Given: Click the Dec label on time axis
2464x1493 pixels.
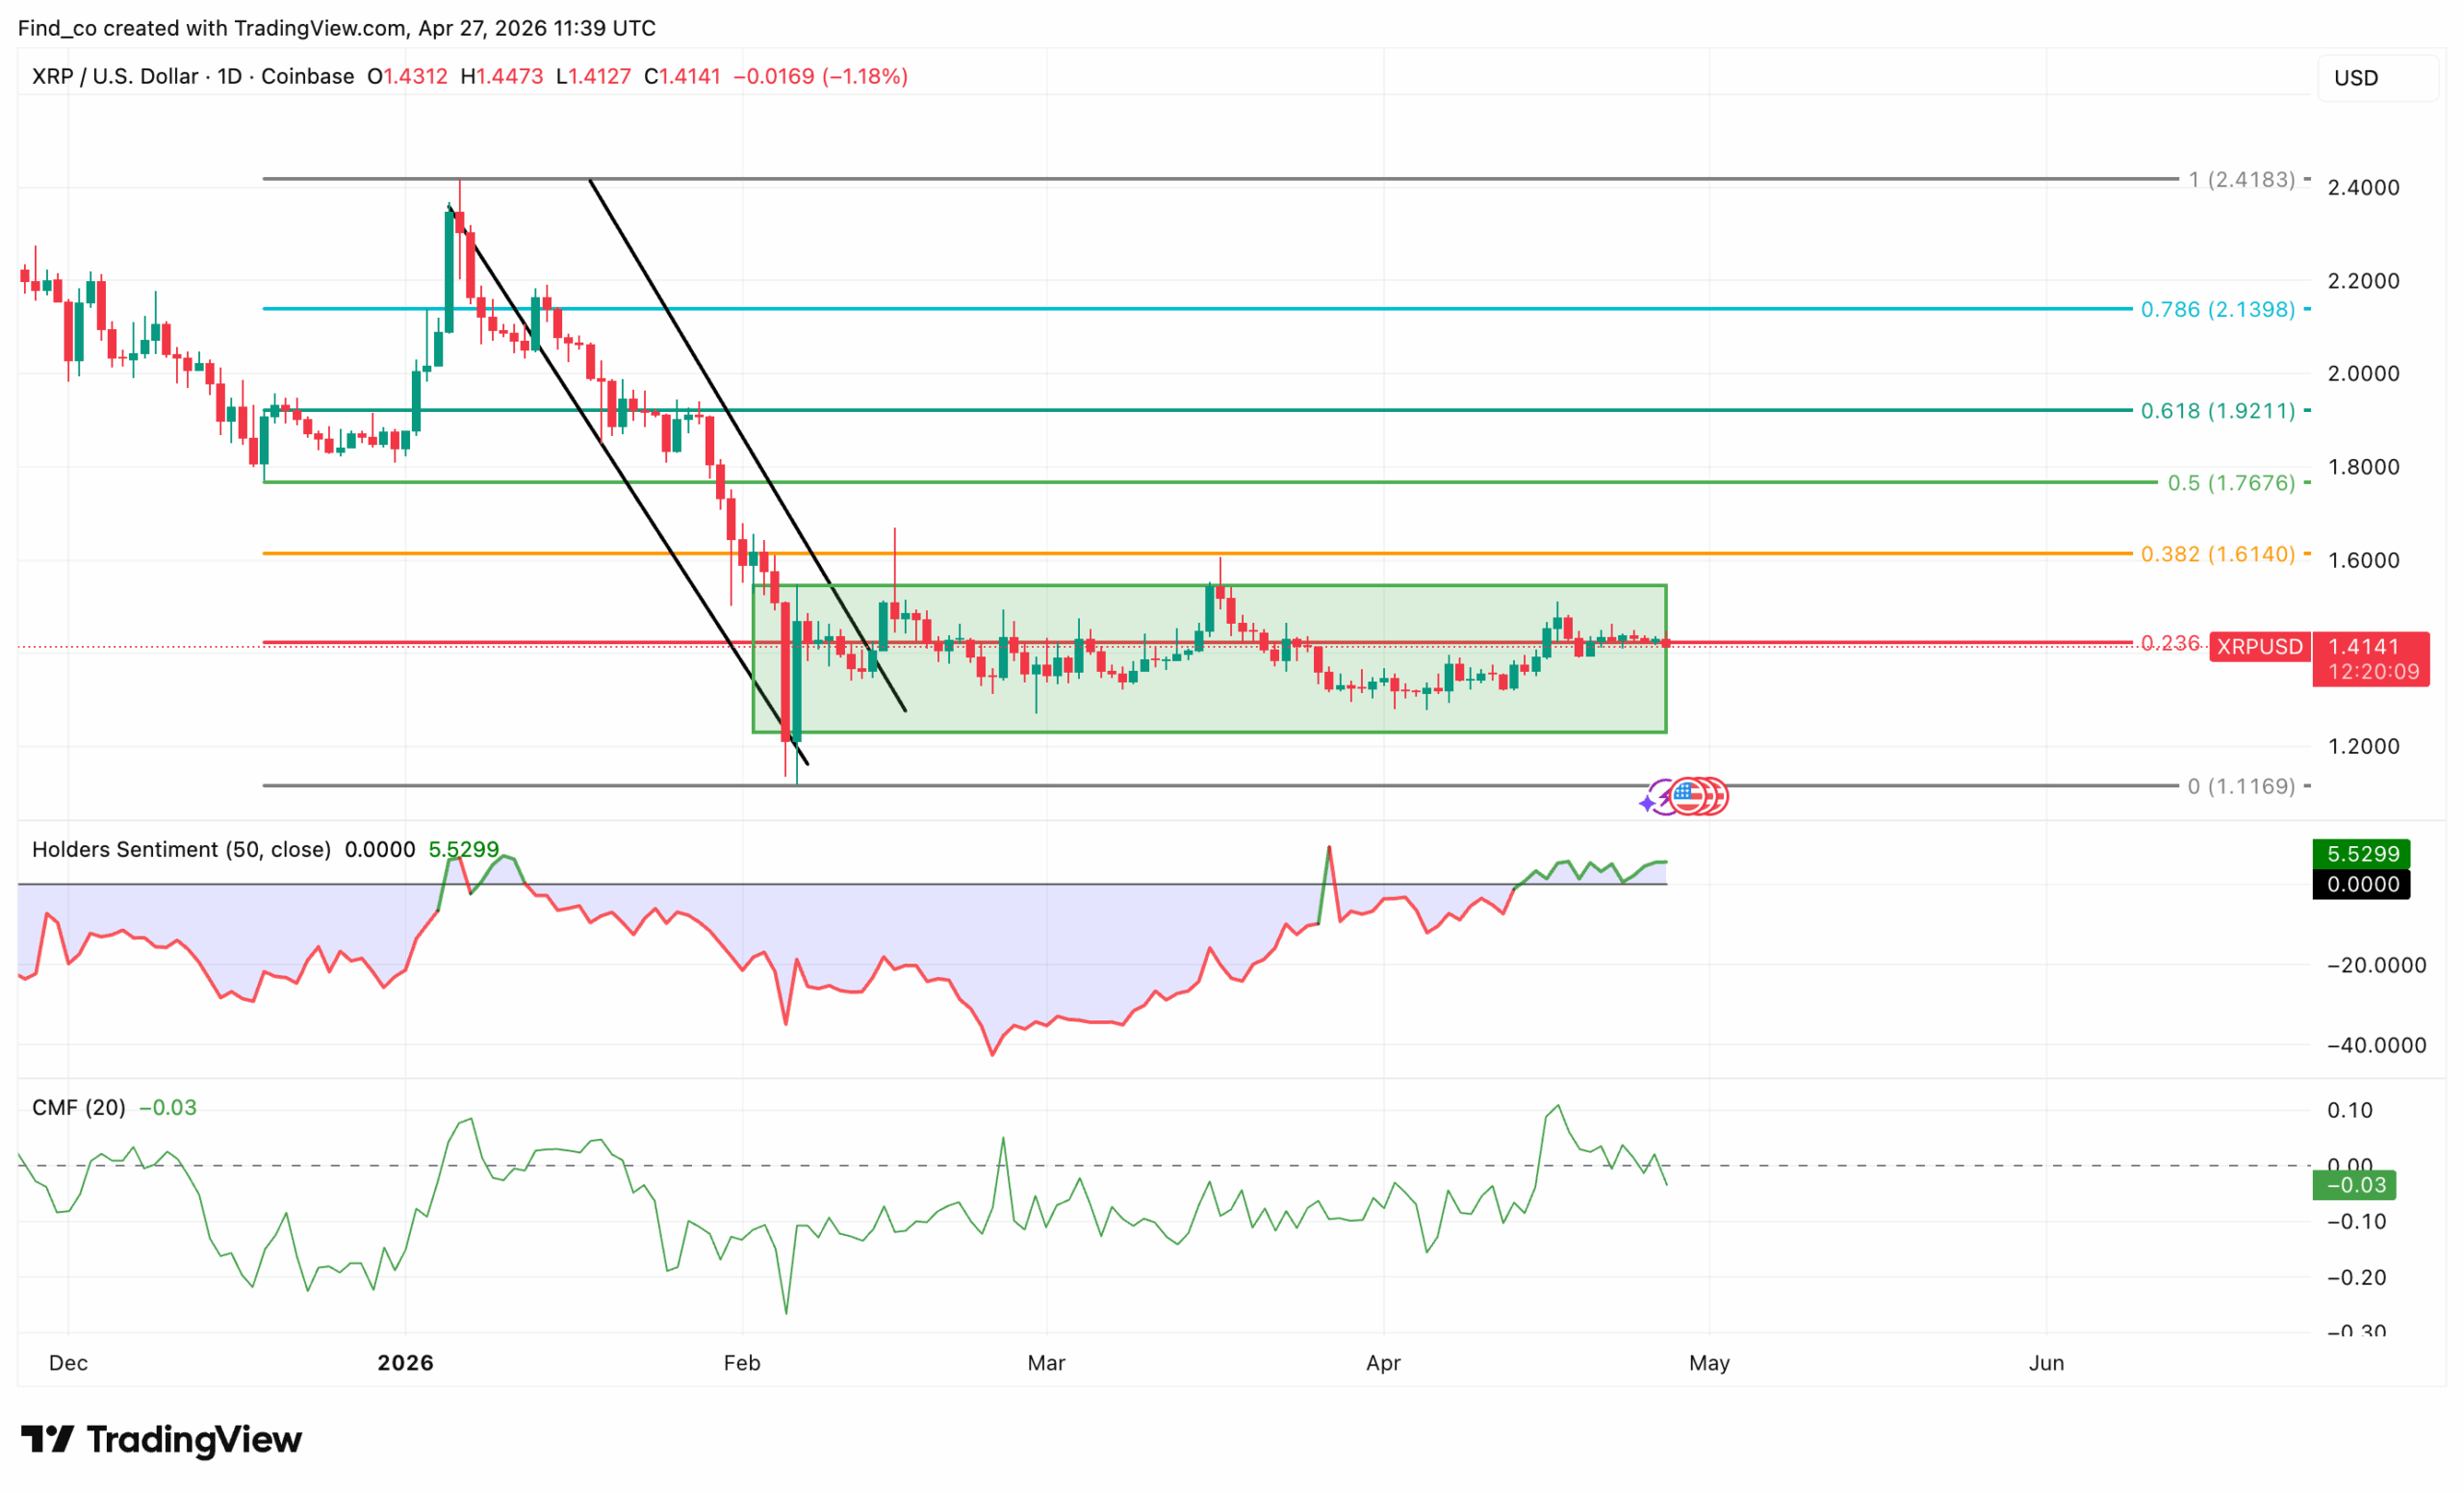Looking at the screenshot, I should point(68,1363).
